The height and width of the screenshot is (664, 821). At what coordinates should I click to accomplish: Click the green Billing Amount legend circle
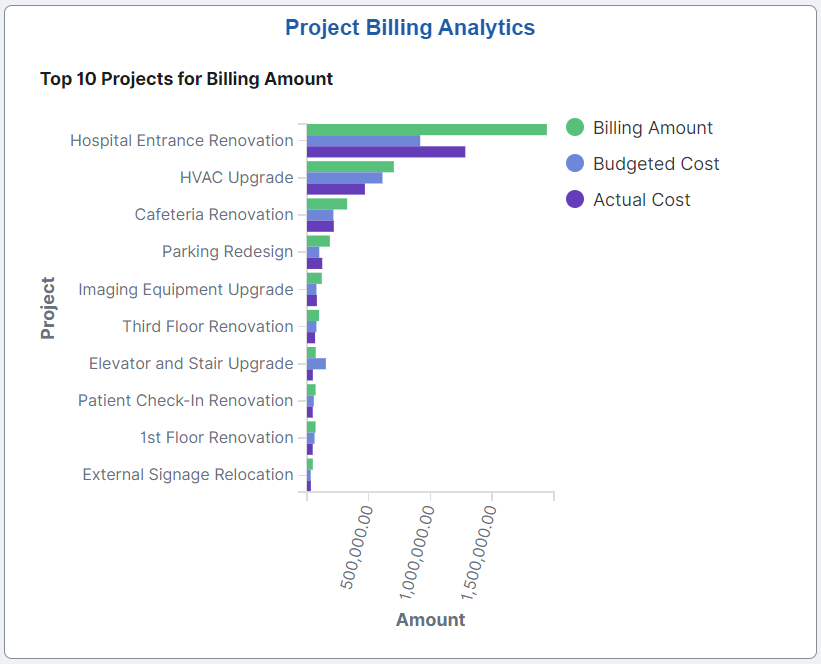tap(574, 128)
